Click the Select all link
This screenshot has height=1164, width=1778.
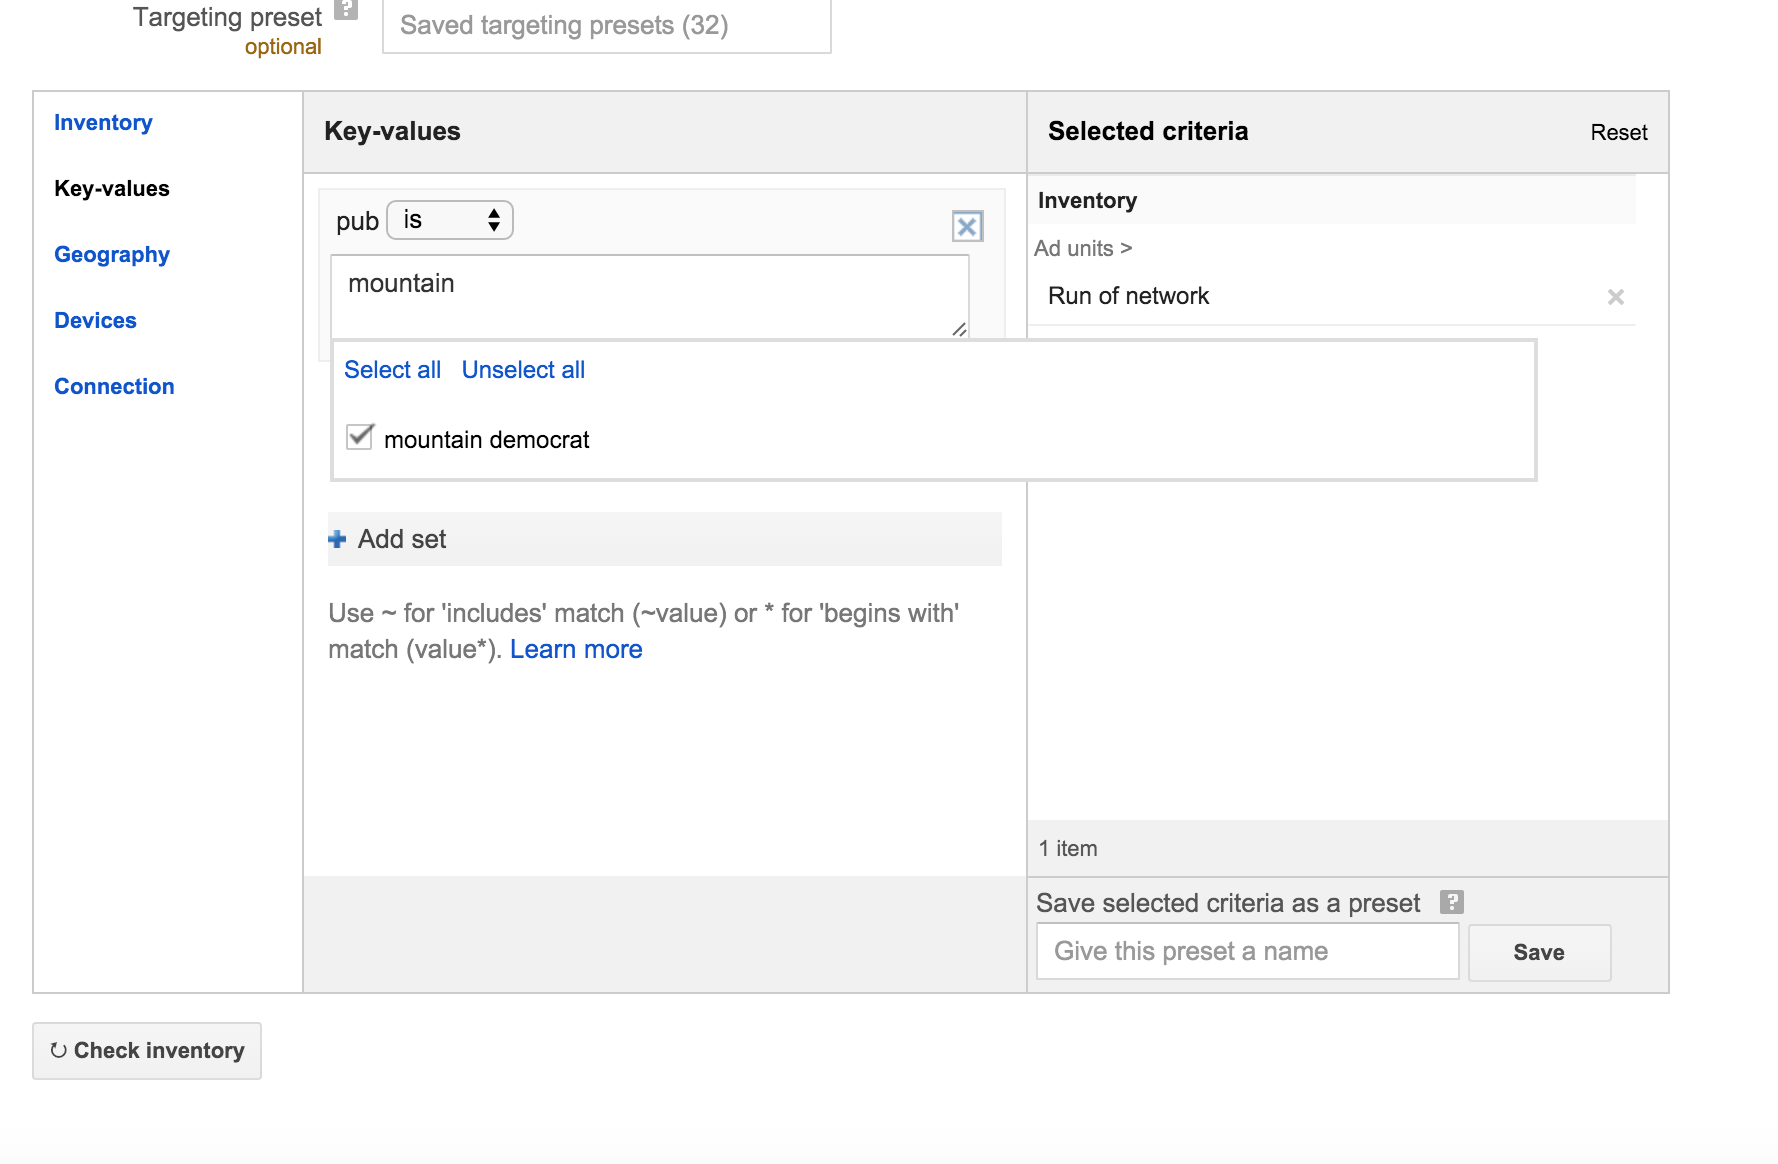pyautogui.click(x=392, y=370)
